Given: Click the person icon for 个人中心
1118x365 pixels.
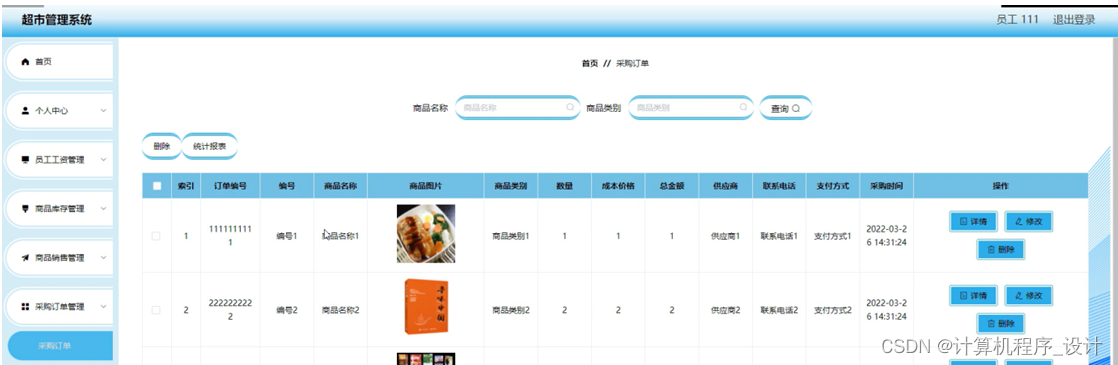Looking at the screenshot, I should tap(25, 110).
